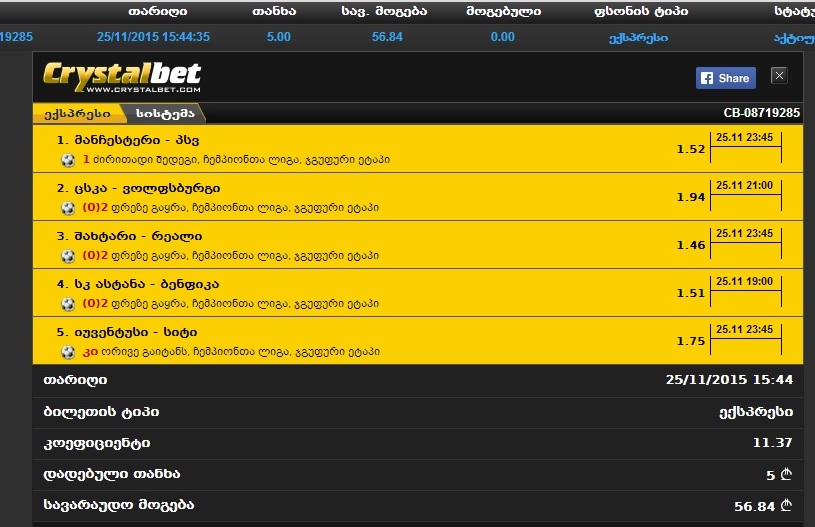Click the სავ. მოგება column header
815x527 pixels.
point(384,11)
